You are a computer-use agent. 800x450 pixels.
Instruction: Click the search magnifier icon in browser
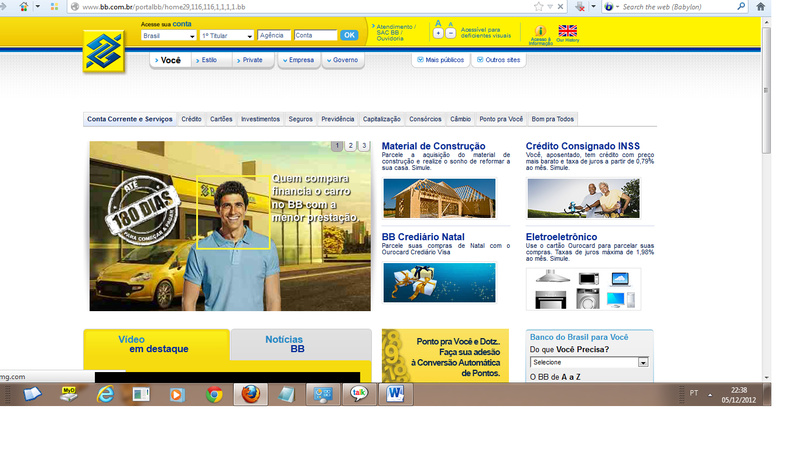[741, 7]
